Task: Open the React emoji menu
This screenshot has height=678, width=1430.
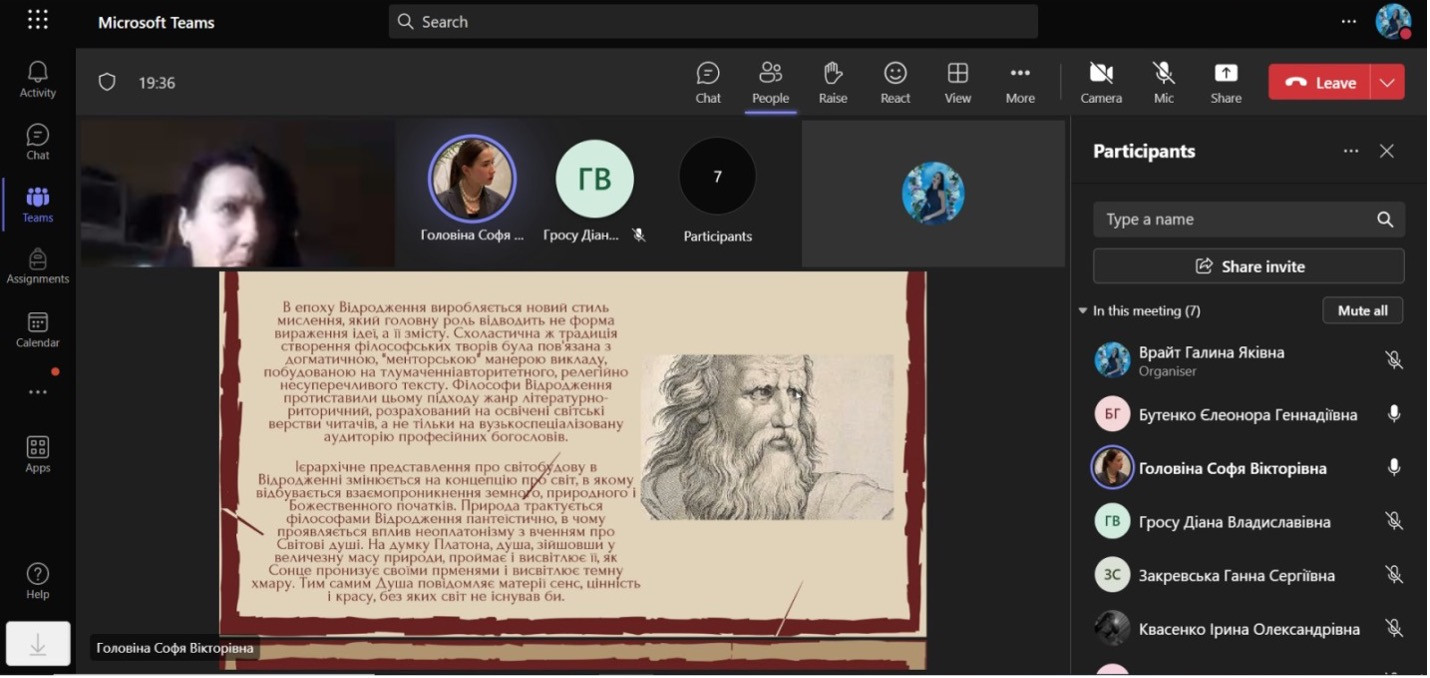Action: [895, 82]
